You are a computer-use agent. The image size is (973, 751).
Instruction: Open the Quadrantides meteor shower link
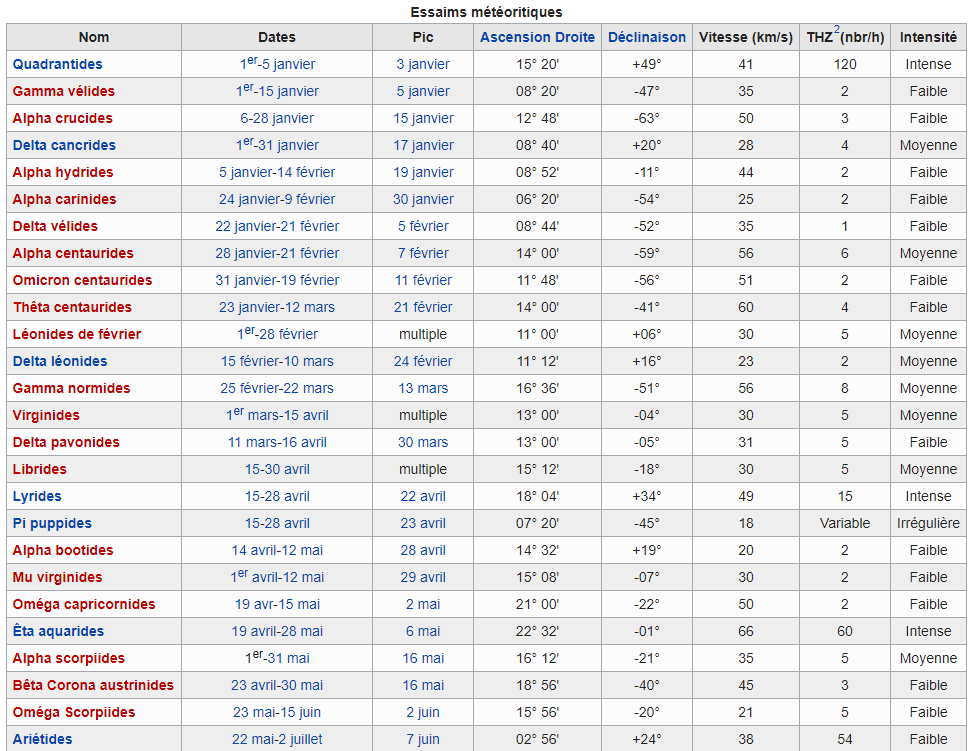point(58,64)
